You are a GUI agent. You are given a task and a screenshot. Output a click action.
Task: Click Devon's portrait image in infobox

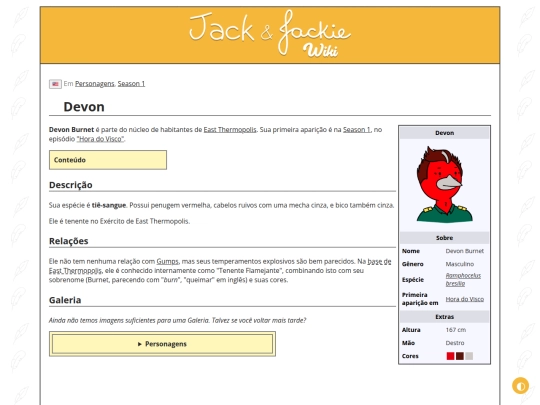pyautogui.click(x=444, y=185)
